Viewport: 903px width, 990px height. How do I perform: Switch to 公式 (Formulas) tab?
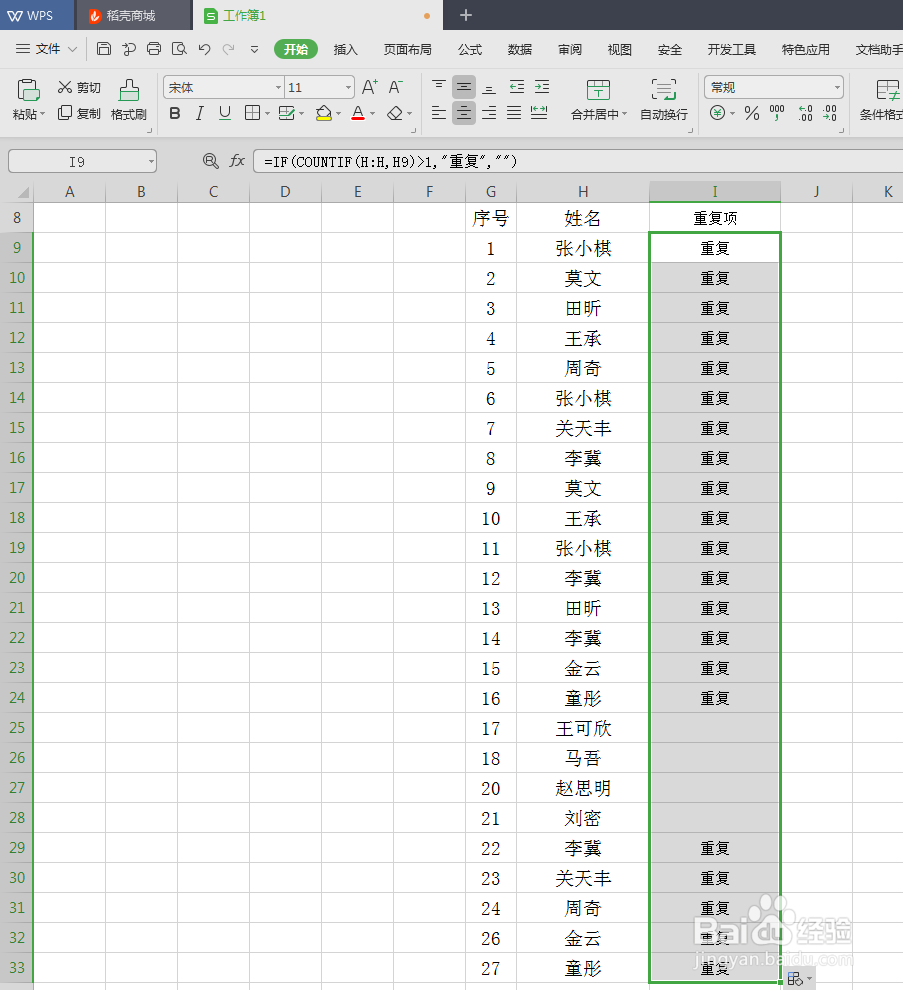pyautogui.click(x=470, y=49)
